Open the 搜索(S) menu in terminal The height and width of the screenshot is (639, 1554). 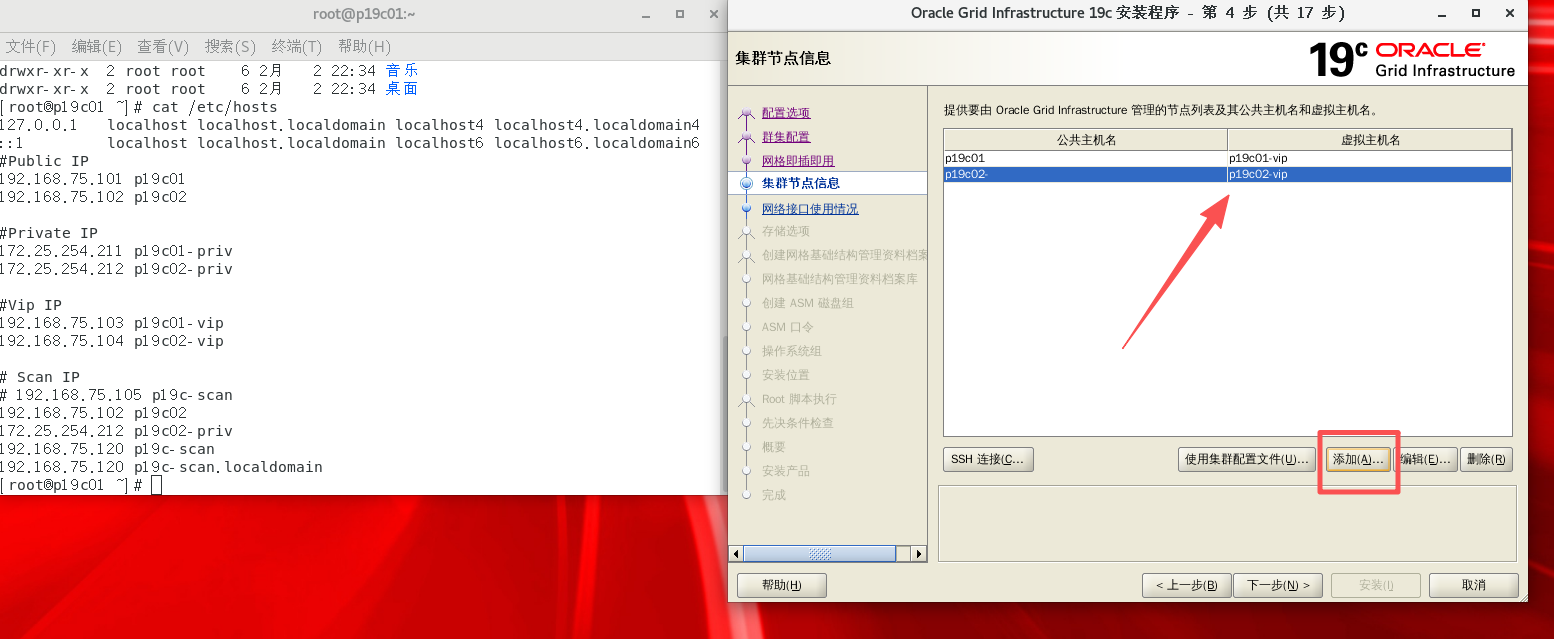click(230, 47)
